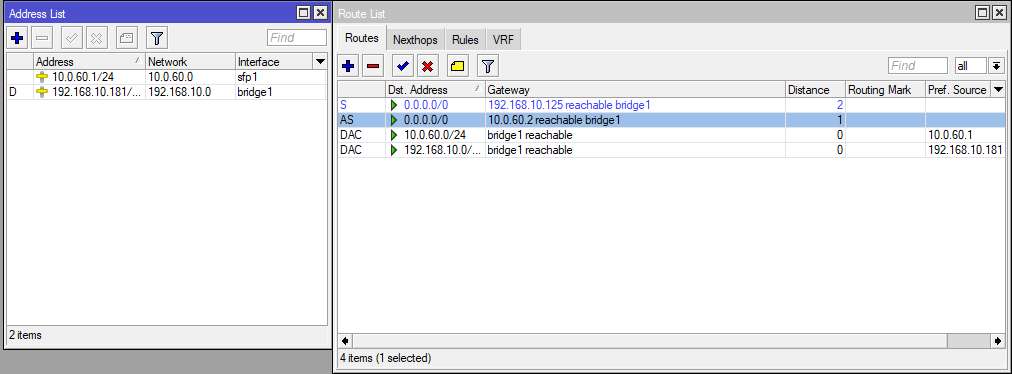
Task: Select address 10.0.60.1/24 row
Action: [x=167, y=78]
